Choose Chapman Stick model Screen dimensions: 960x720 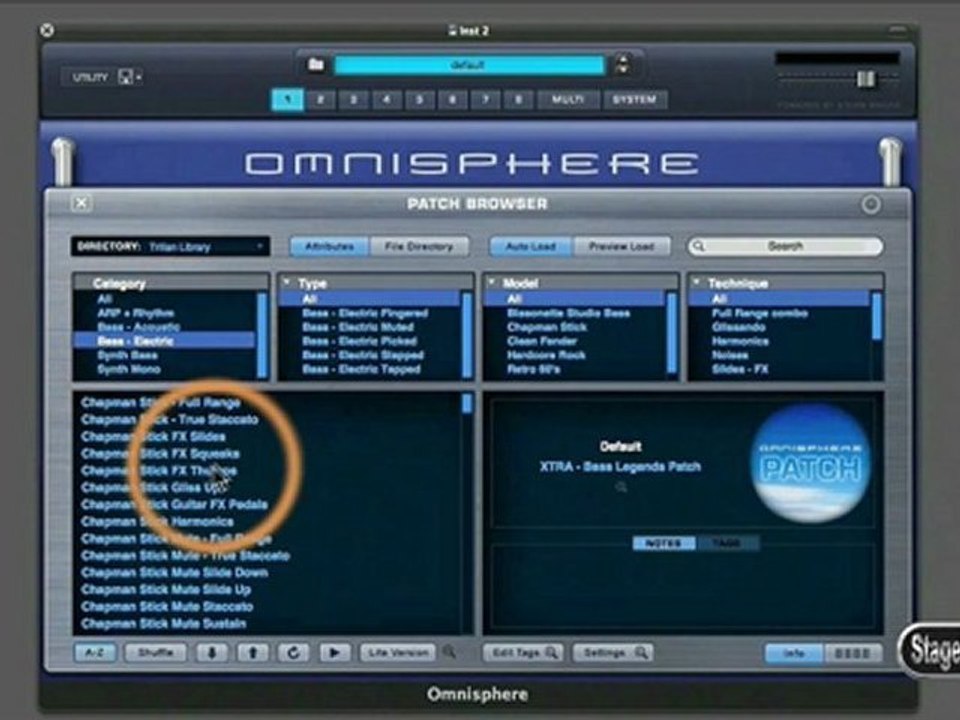click(547, 327)
